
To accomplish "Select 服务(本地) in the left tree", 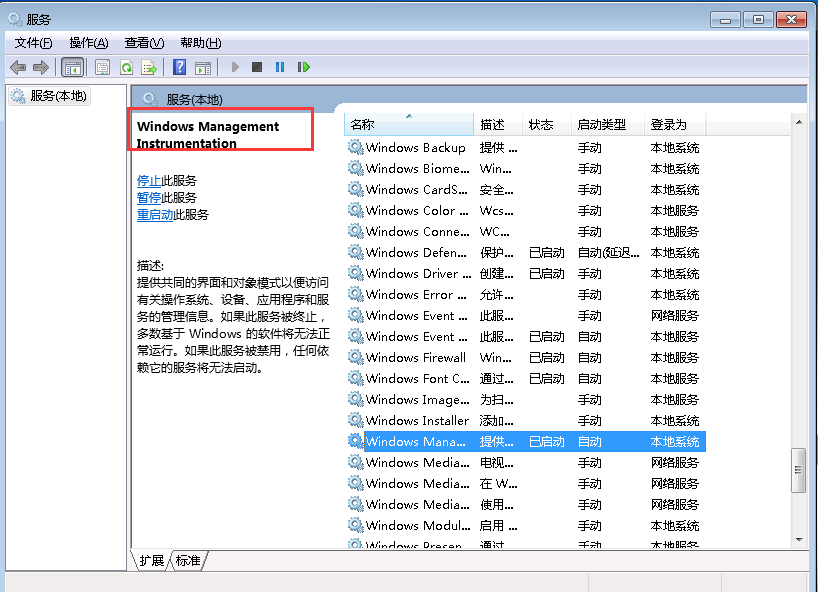I will point(58,96).
